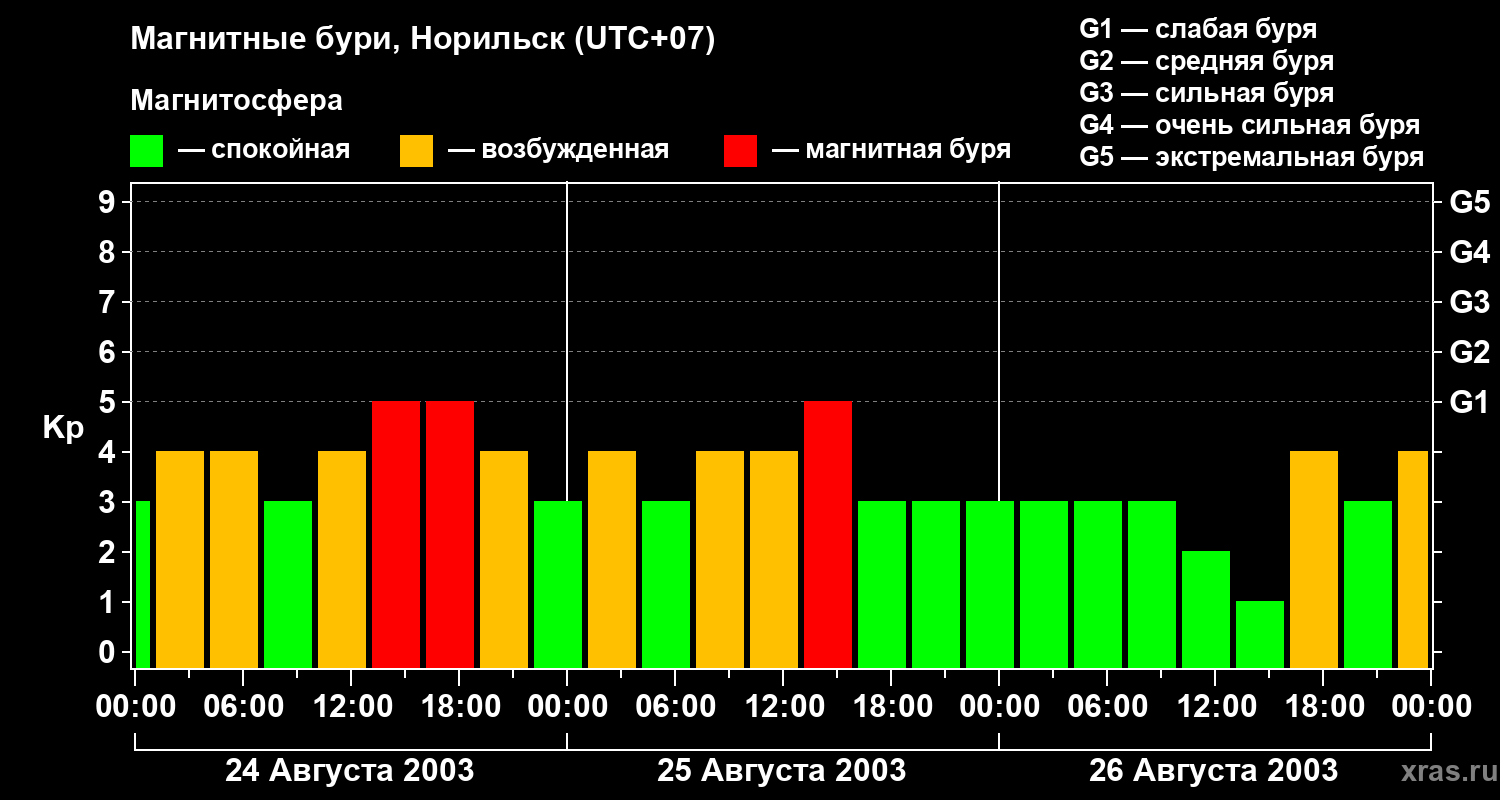Click the 'G4' label on the right axis
The image size is (1500, 800).
[x=1469, y=253]
